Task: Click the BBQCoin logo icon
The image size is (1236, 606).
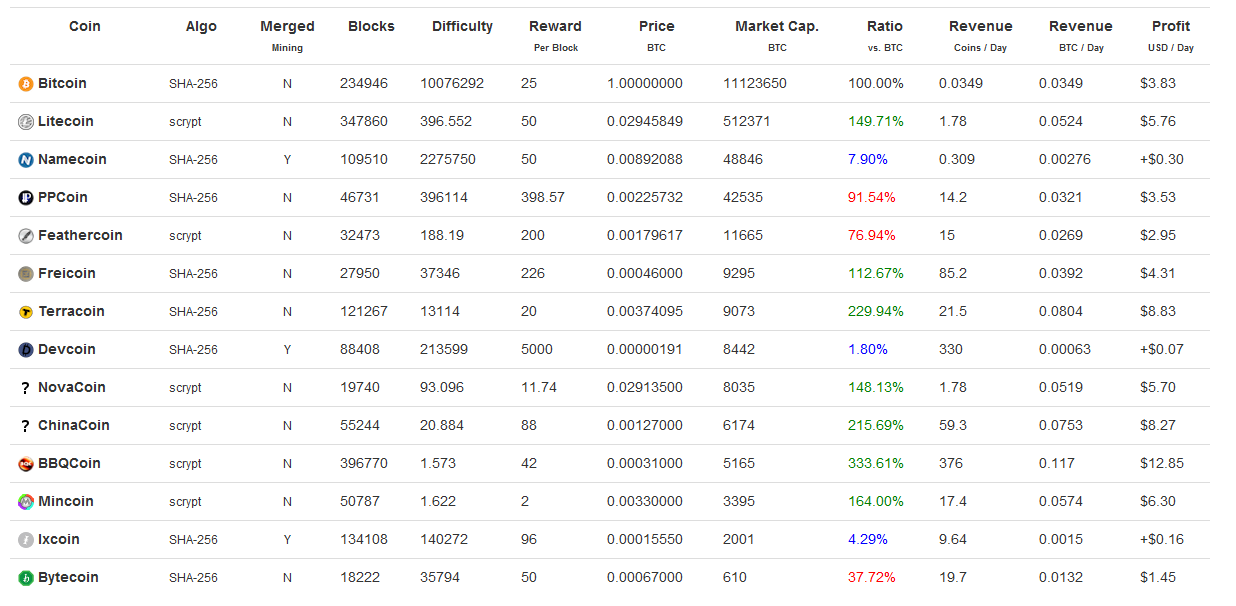Action: [26, 464]
